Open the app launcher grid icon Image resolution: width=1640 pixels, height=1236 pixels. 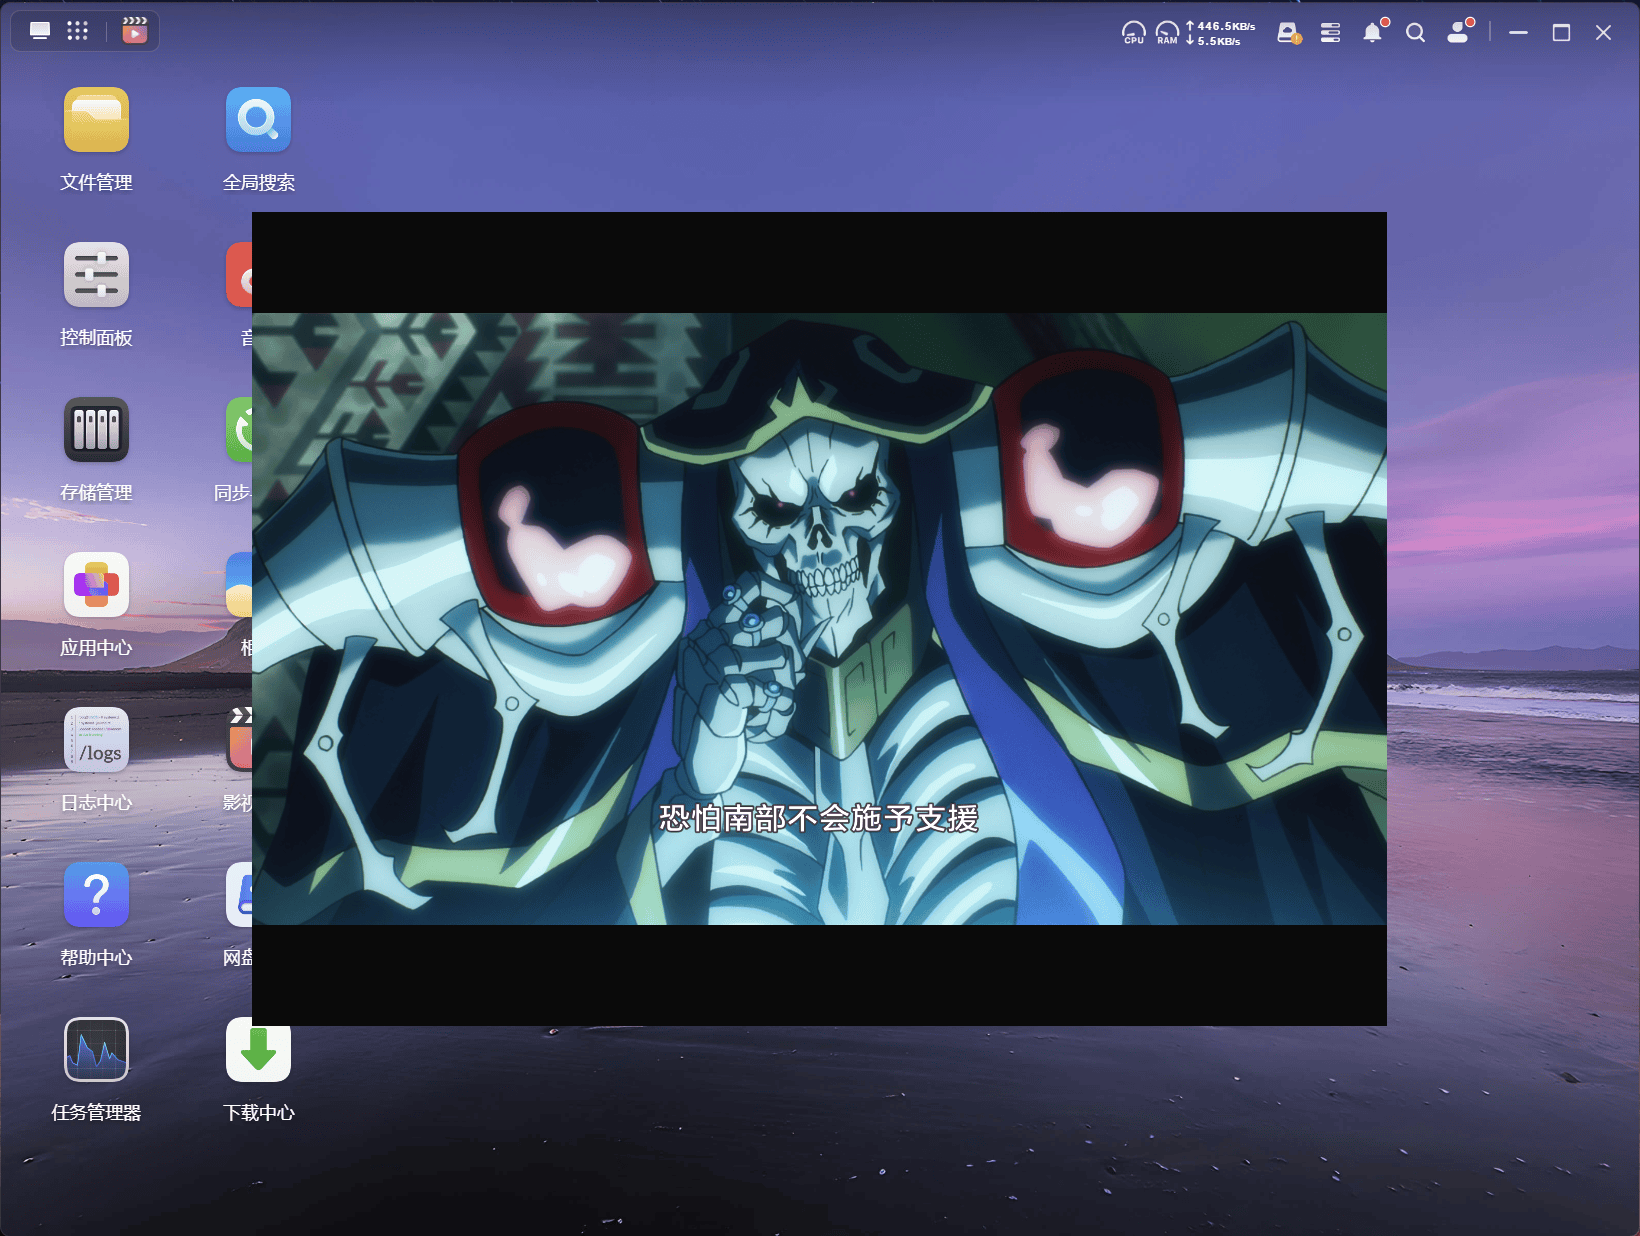[x=77, y=31]
